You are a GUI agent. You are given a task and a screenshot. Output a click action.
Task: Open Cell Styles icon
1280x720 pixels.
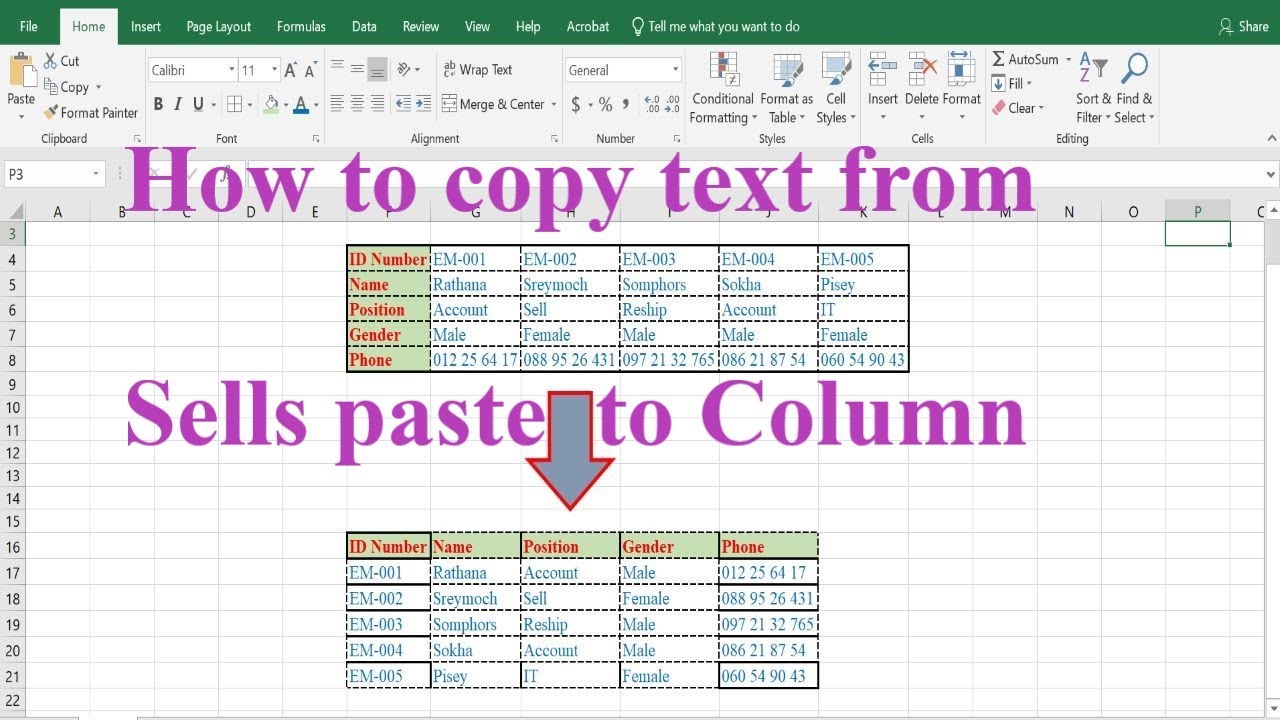pos(835,70)
